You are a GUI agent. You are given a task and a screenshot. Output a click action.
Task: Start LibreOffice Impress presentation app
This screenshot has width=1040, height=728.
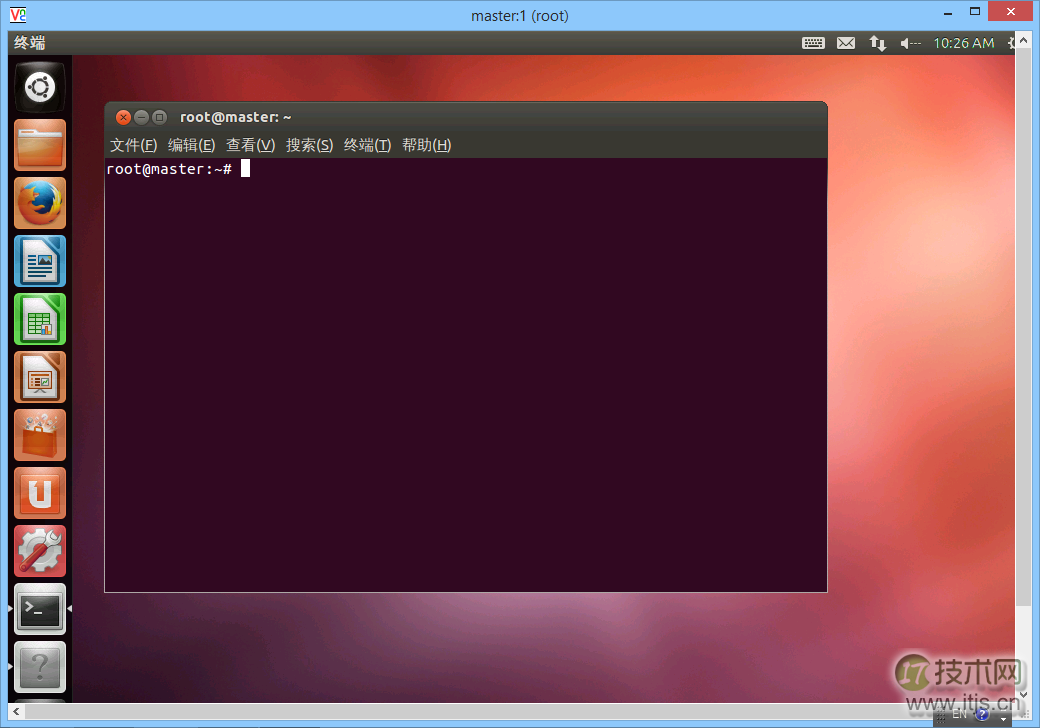(40, 377)
